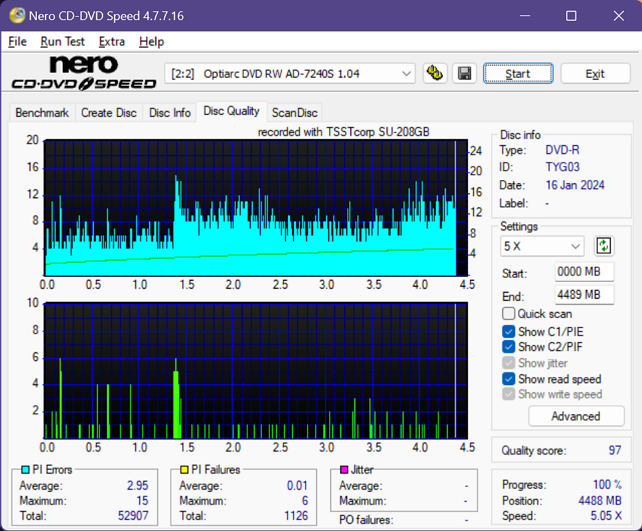
Task: Click the PI Errors total 52907
Action: pos(133,515)
